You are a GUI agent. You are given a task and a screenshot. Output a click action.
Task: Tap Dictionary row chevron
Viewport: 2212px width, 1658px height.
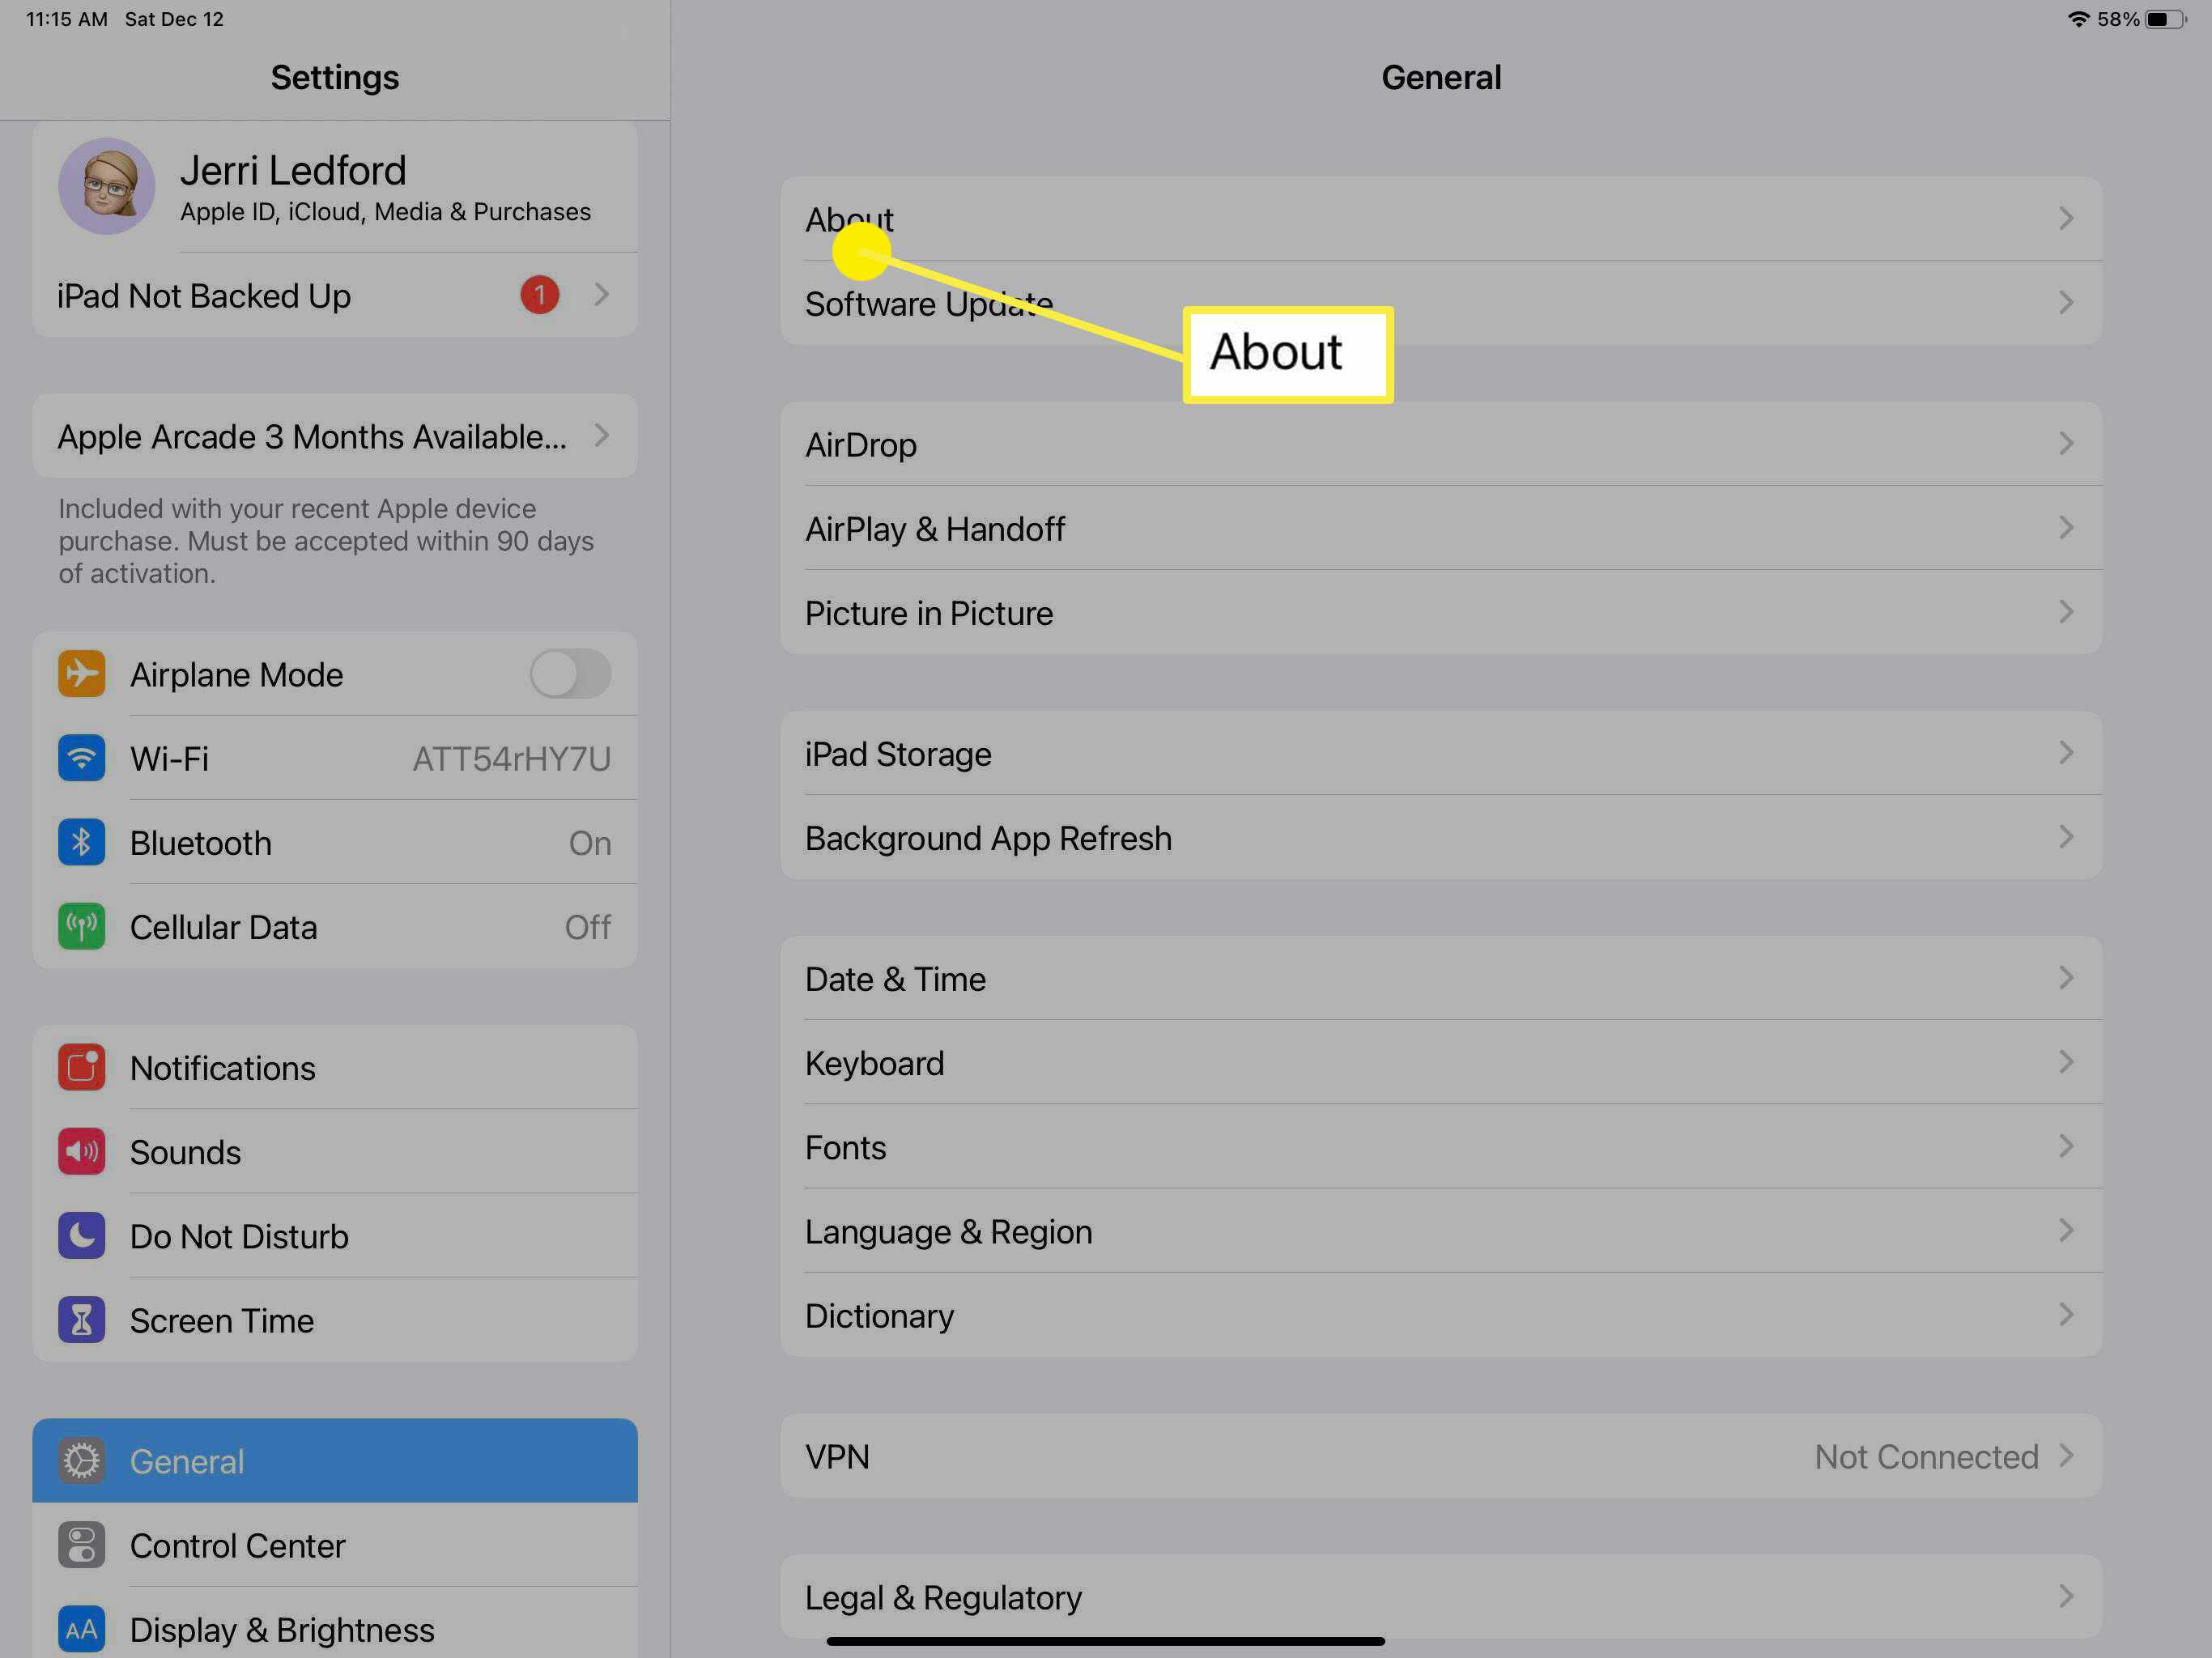(2066, 1313)
